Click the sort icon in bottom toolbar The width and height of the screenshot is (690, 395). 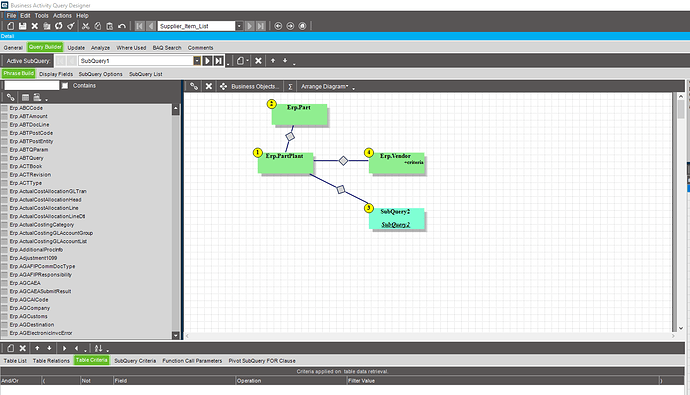[x=98, y=348]
